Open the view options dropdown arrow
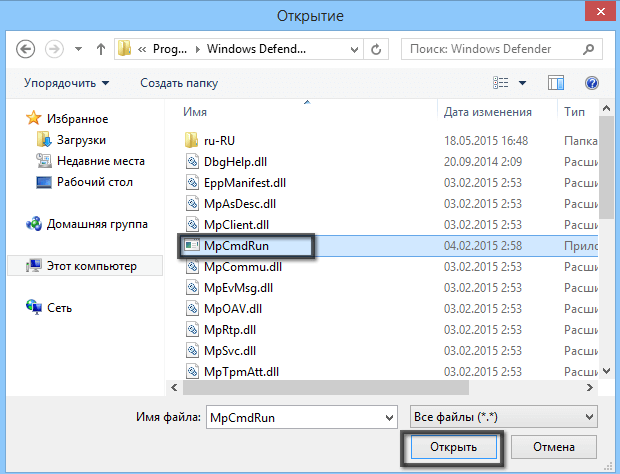 click(522, 83)
